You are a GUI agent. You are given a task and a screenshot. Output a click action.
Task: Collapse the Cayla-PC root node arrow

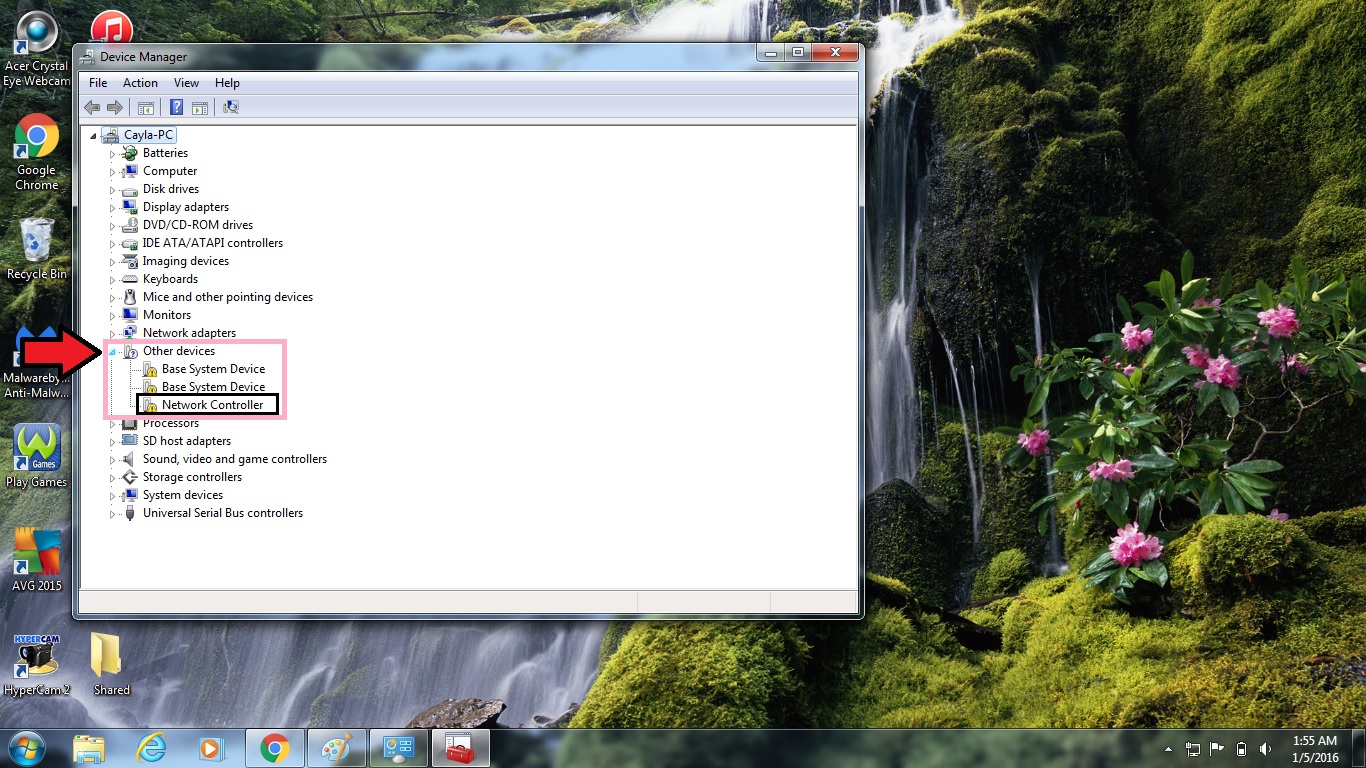[94, 136]
